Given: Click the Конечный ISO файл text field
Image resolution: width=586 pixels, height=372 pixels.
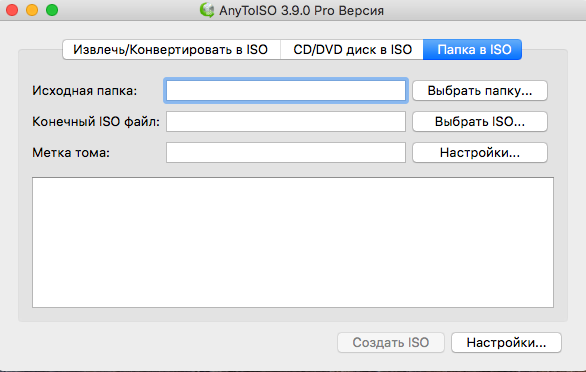Looking at the screenshot, I should click(286, 122).
